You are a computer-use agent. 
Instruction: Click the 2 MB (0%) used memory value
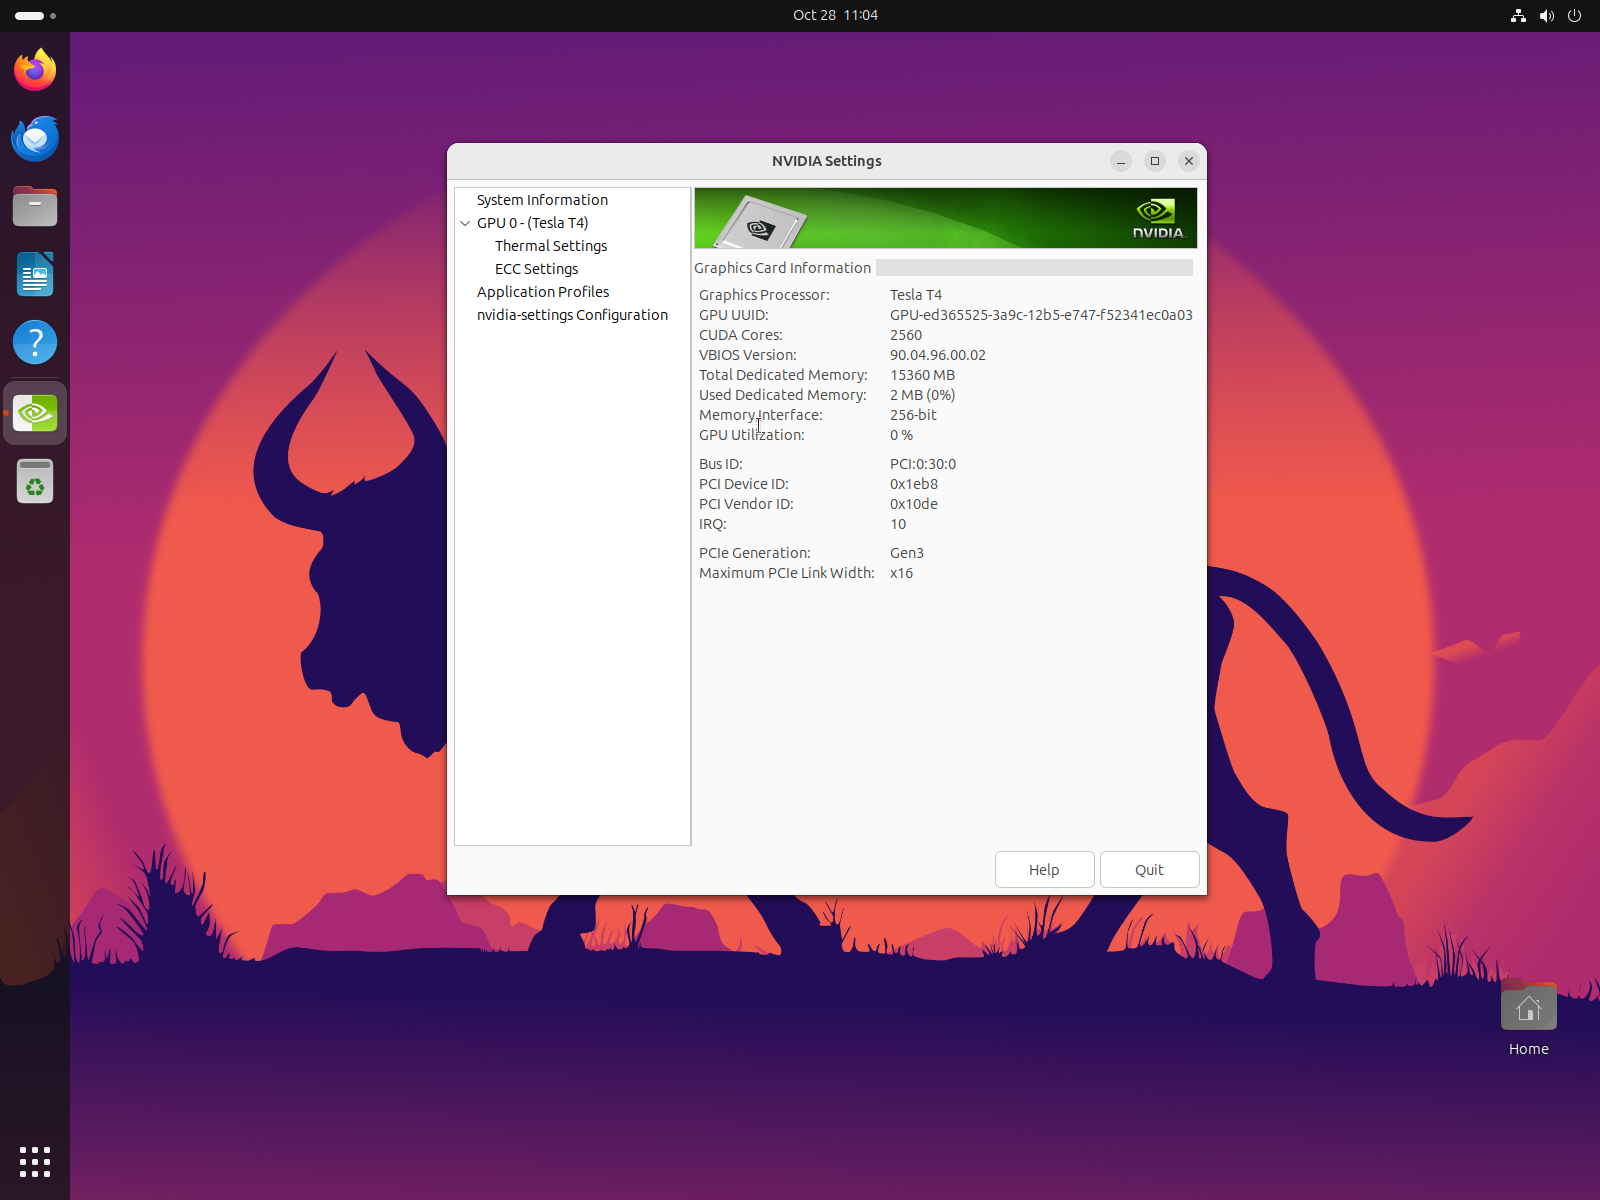coord(922,395)
